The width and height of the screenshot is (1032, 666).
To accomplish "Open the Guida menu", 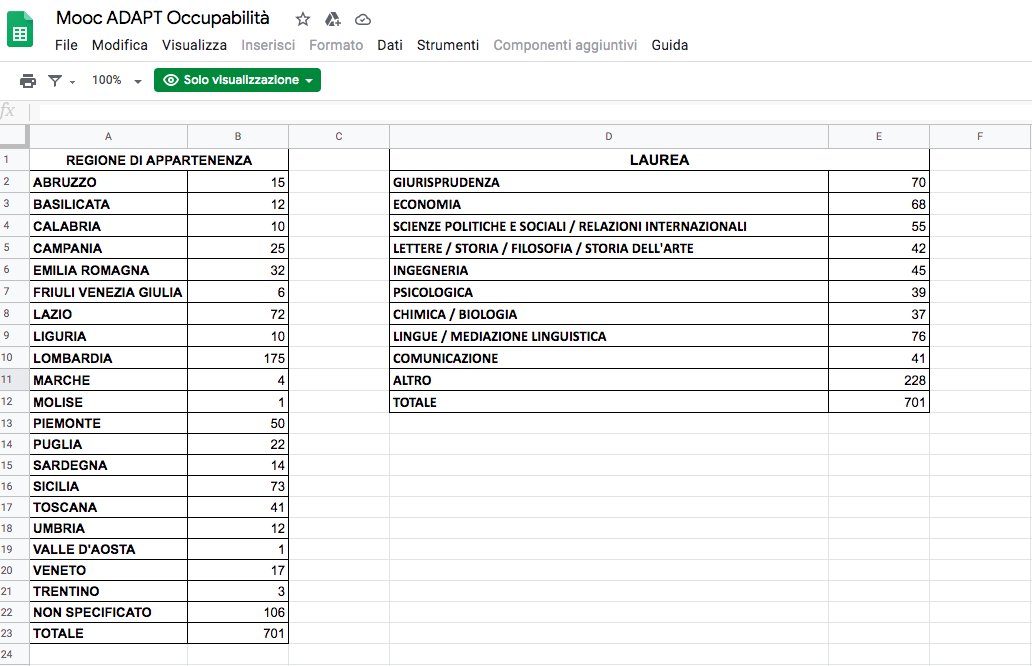I will pyautogui.click(x=669, y=45).
